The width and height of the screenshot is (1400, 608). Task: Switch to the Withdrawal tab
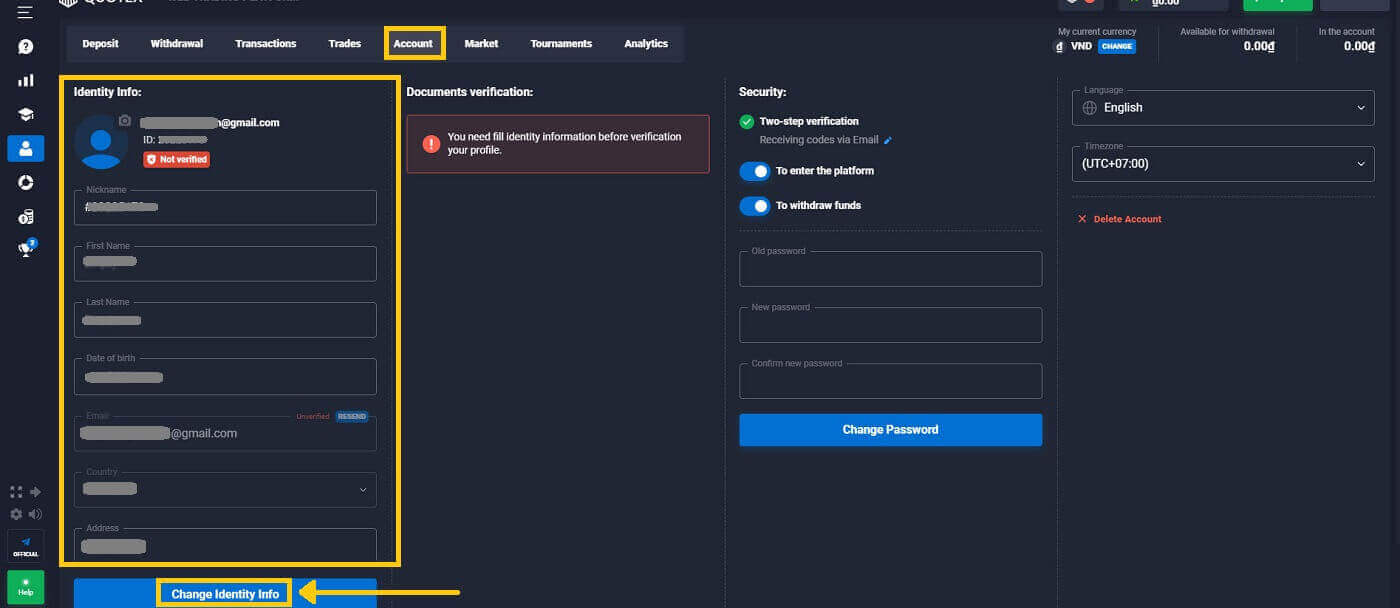(x=177, y=44)
